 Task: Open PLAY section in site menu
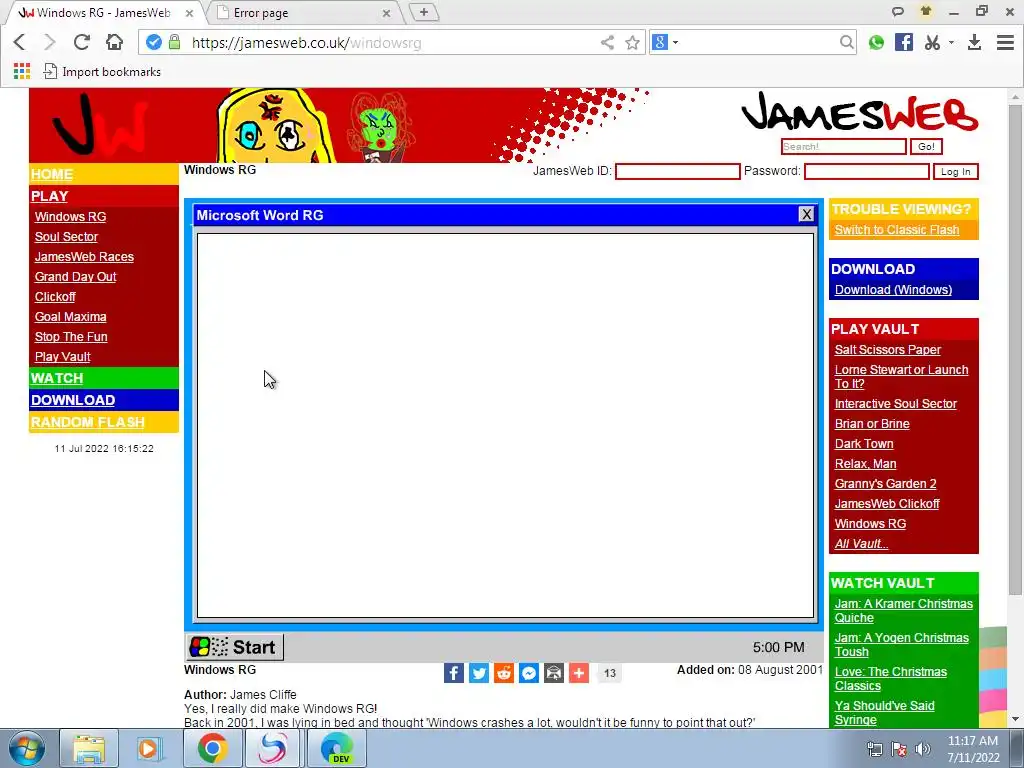coord(49,196)
